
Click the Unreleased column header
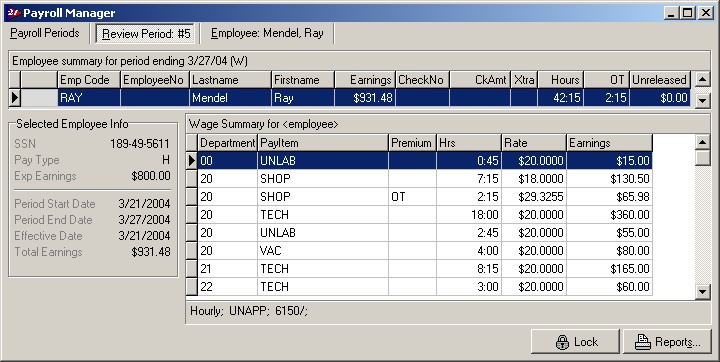coord(660,79)
